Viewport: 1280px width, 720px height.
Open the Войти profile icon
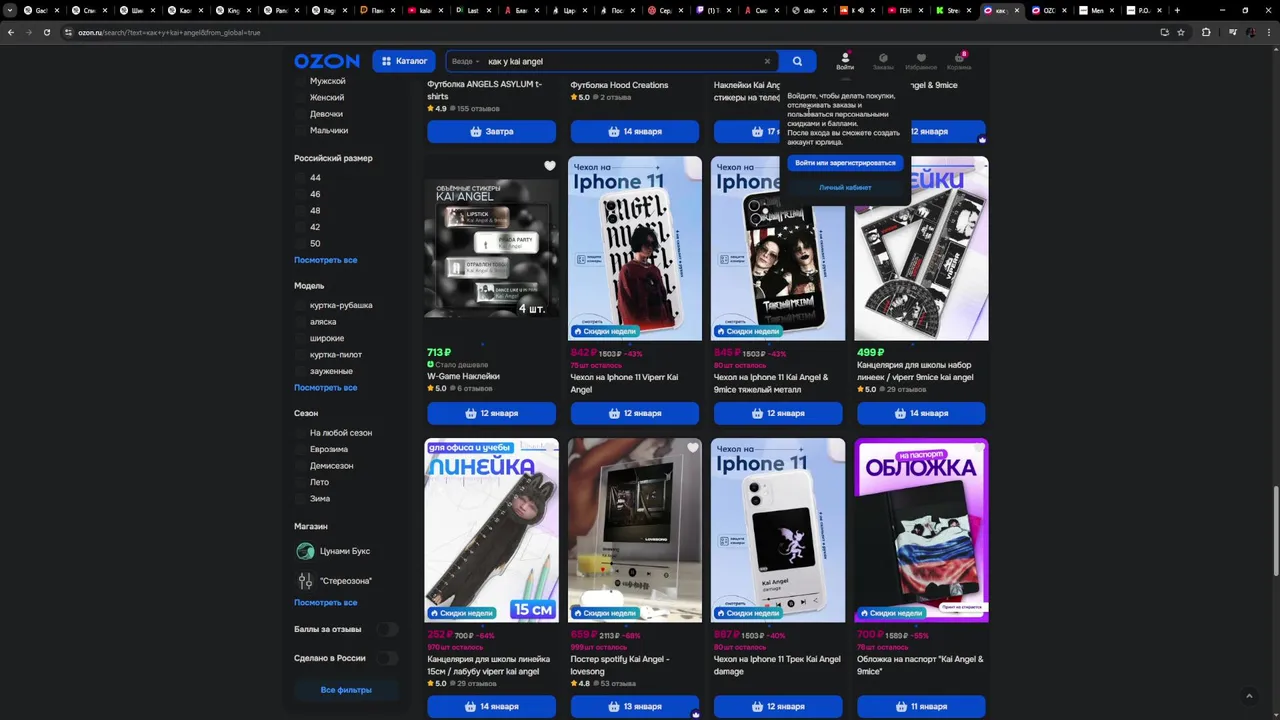click(845, 61)
